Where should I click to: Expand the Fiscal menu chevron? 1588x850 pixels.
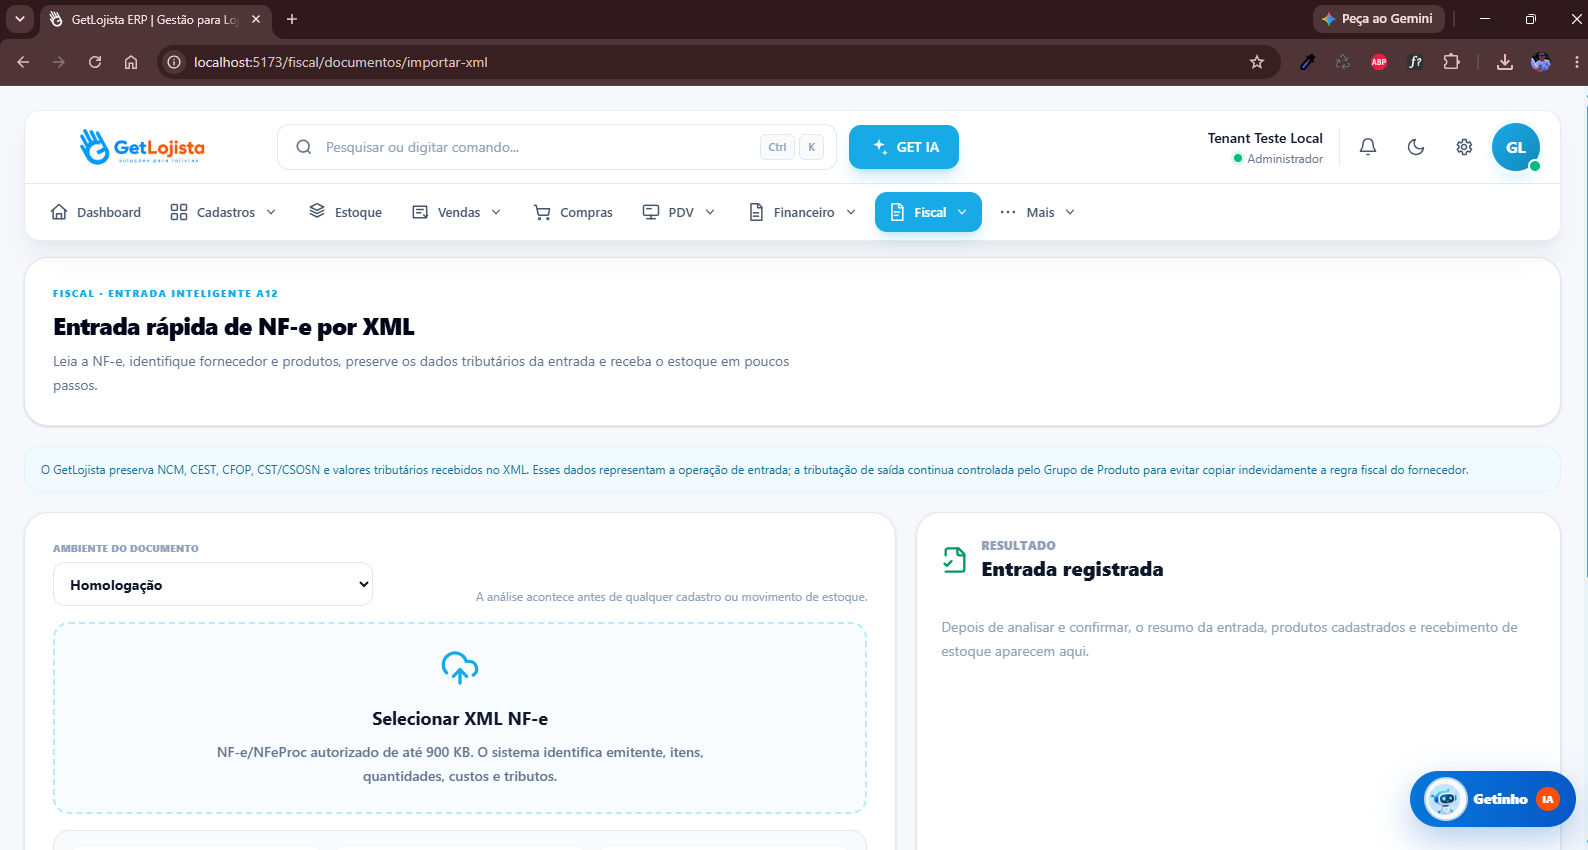962,212
